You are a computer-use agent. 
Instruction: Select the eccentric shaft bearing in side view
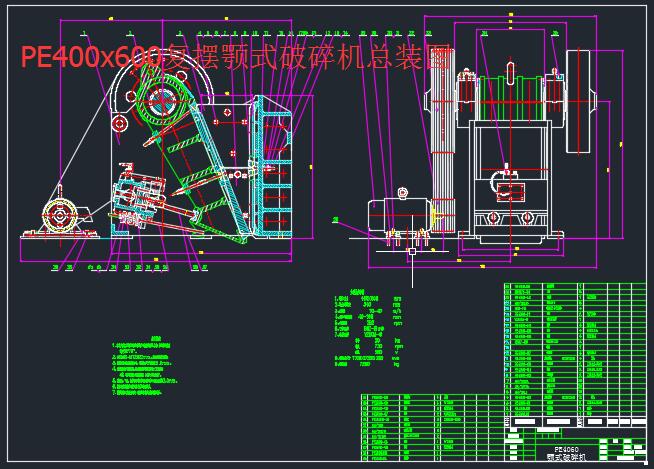[162, 101]
